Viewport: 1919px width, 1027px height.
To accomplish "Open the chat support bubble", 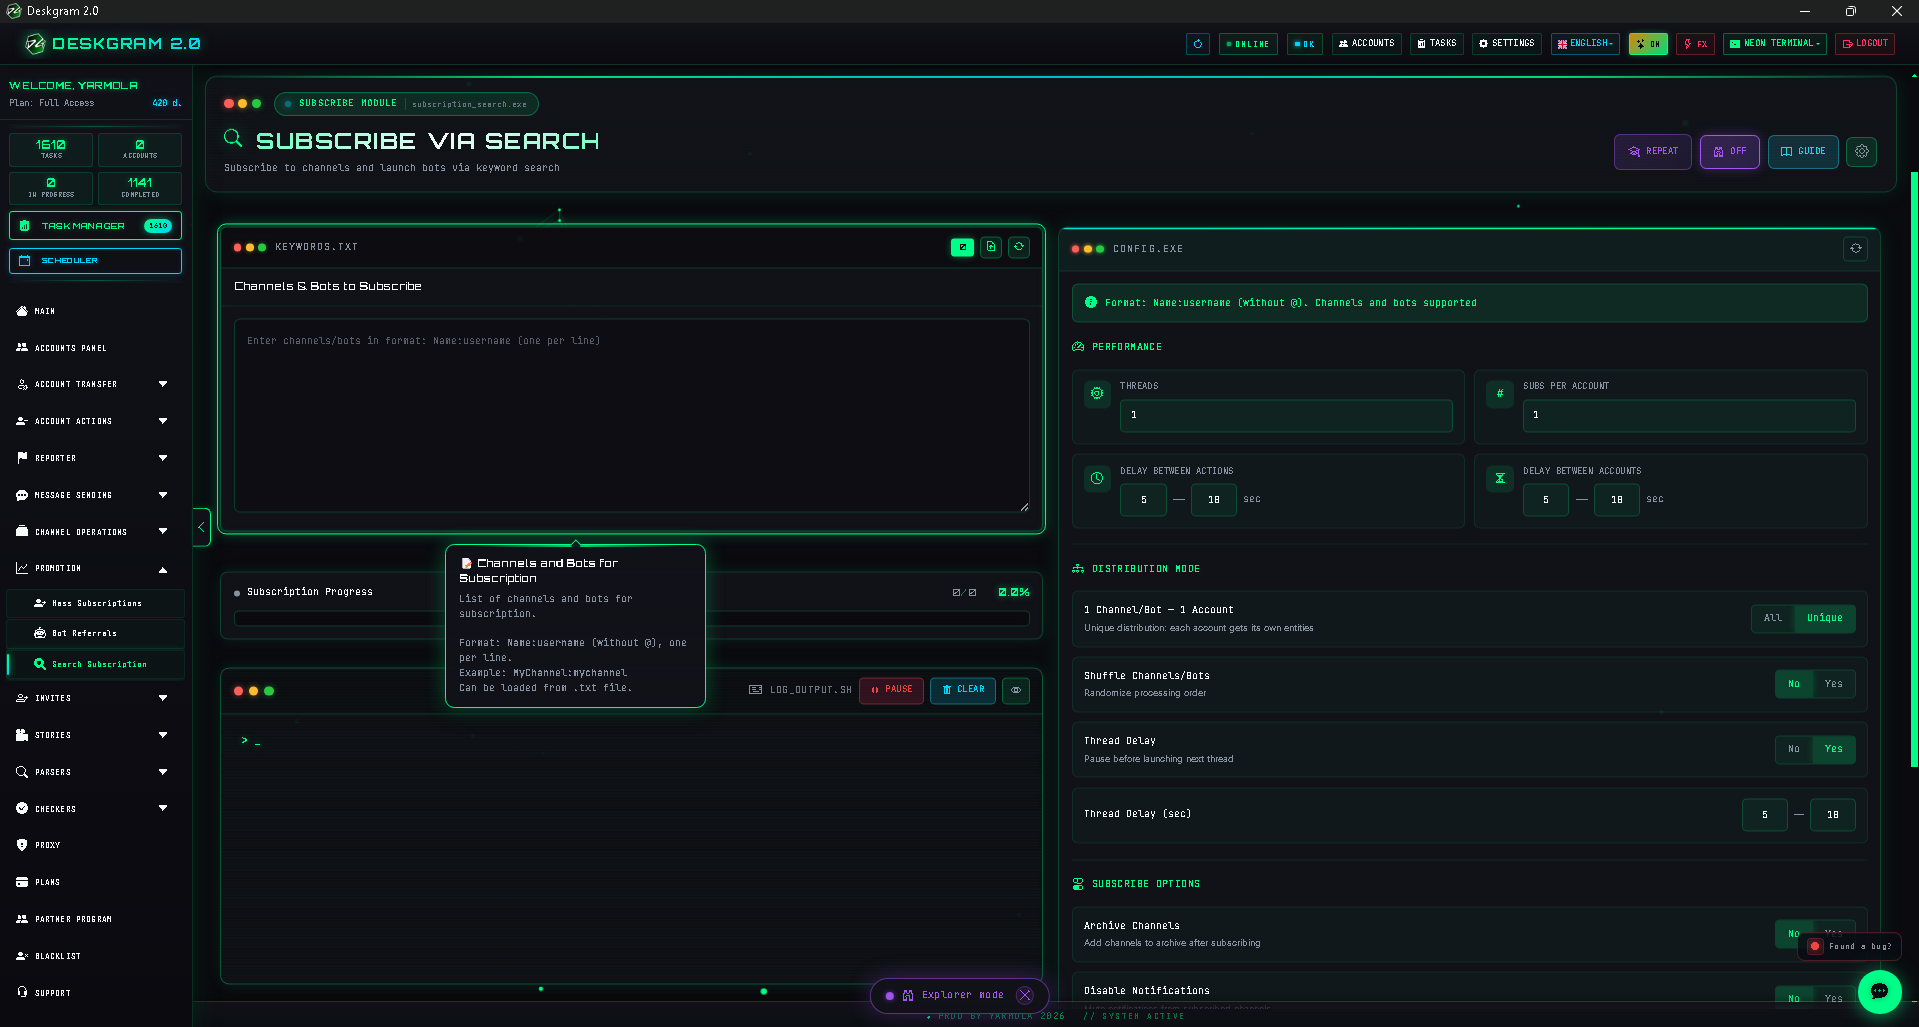I will point(1879,991).
